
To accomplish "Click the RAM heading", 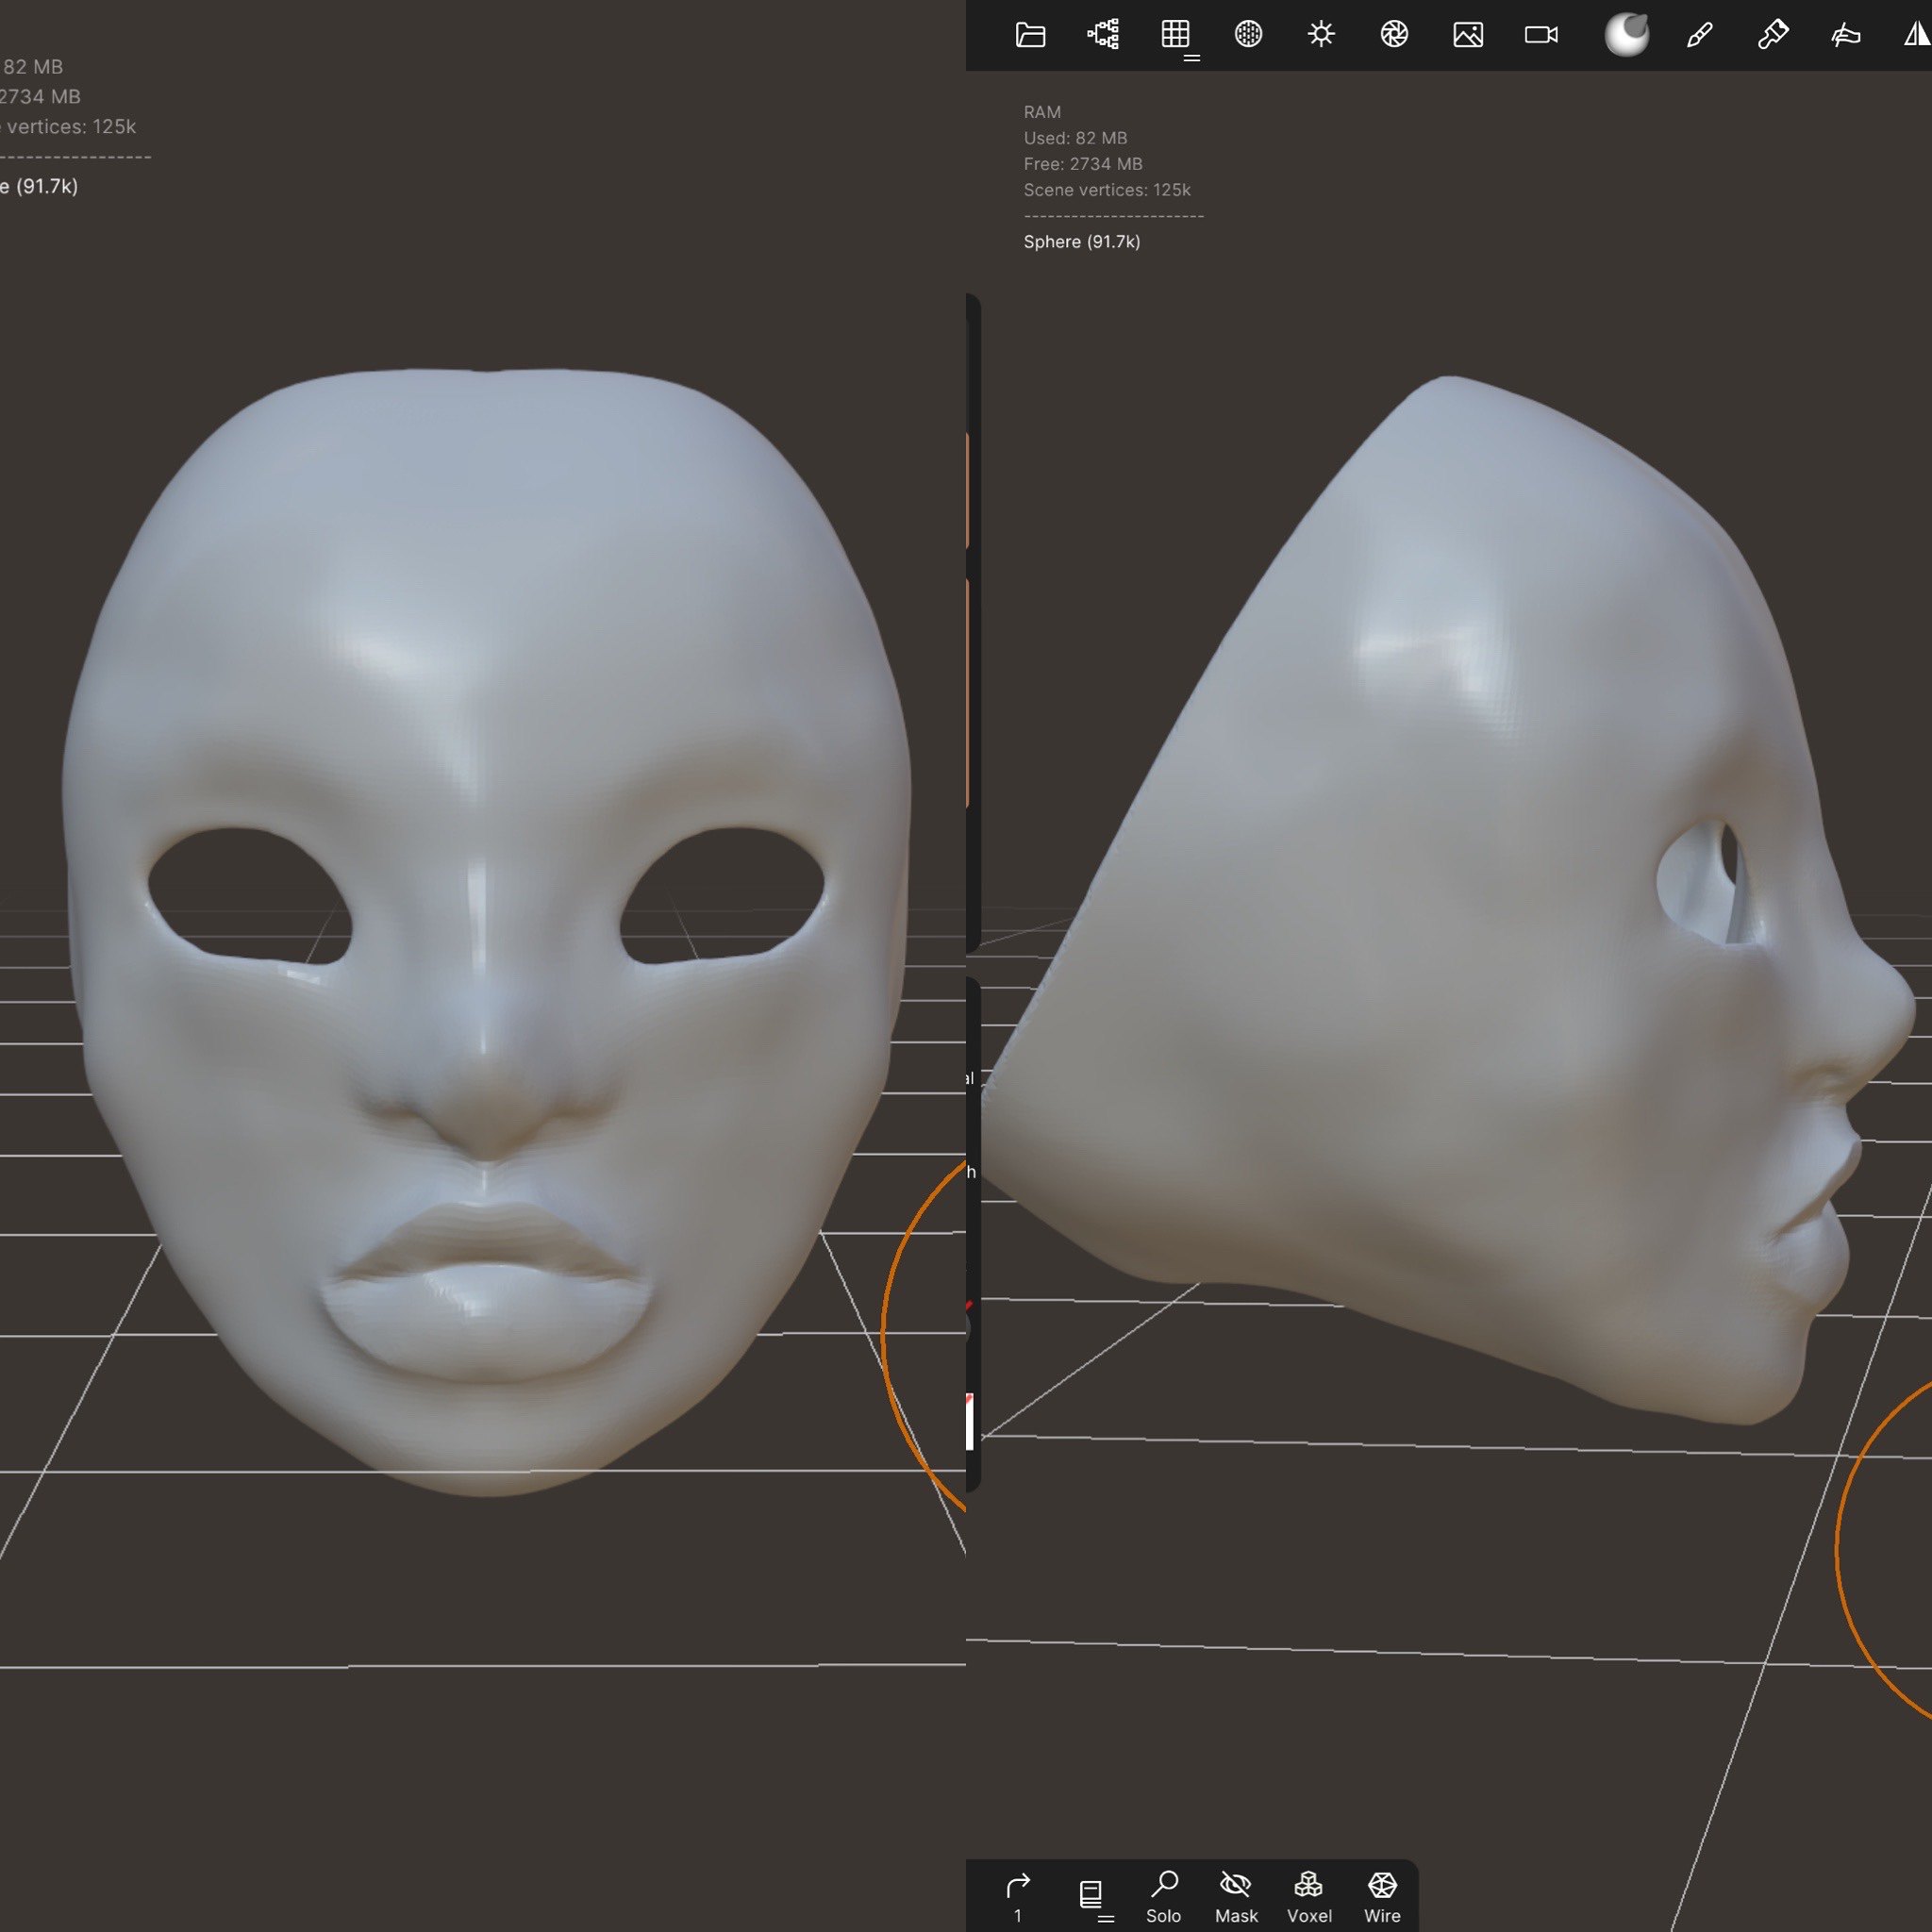I will pos(1042,112).
